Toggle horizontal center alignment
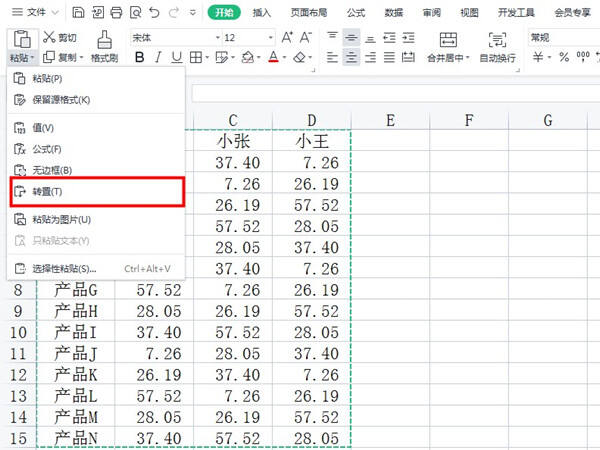Screen dimensions: 600x450 tap(351, 58)
